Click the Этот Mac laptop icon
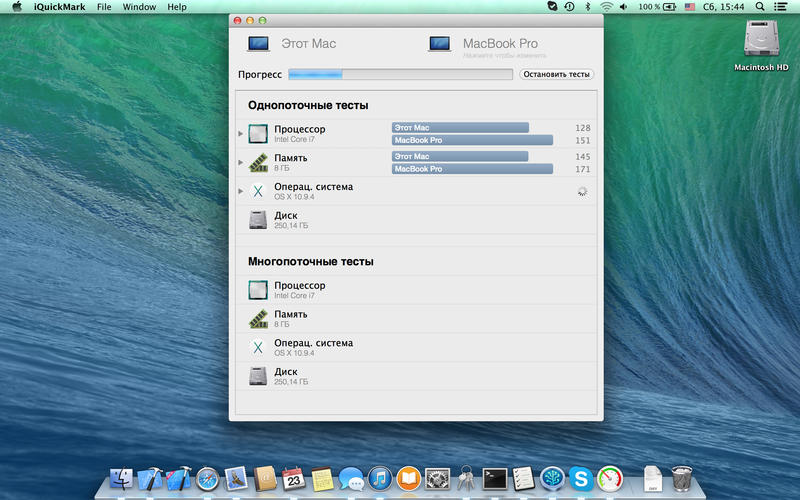 point(258,44)
